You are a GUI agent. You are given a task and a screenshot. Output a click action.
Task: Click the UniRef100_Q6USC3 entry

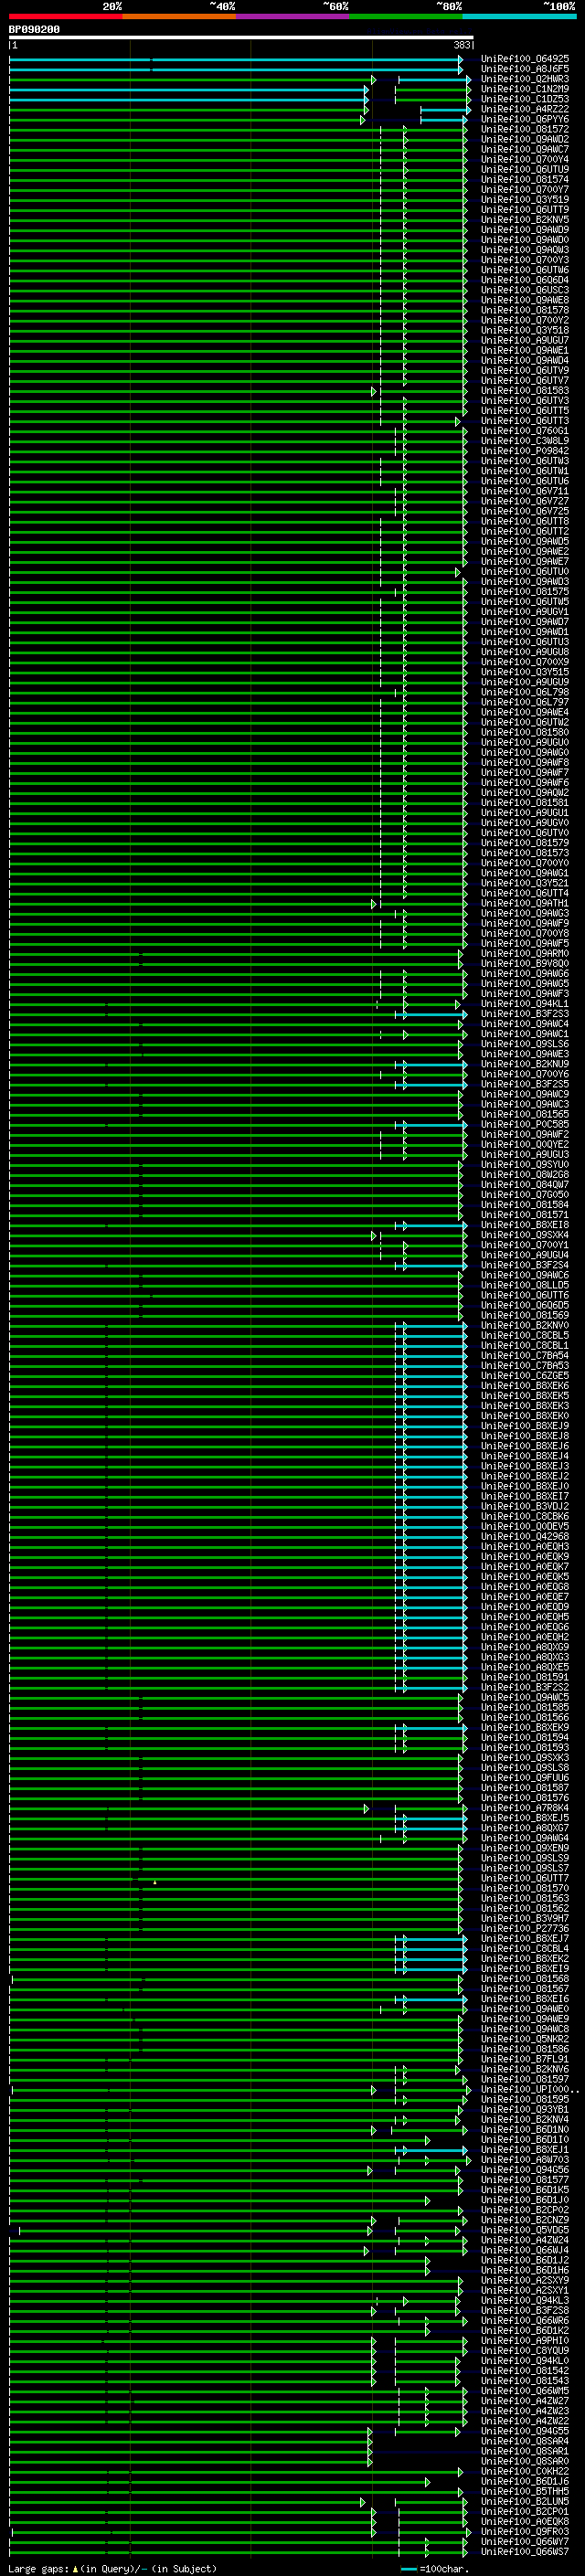[x=525, y=290]
